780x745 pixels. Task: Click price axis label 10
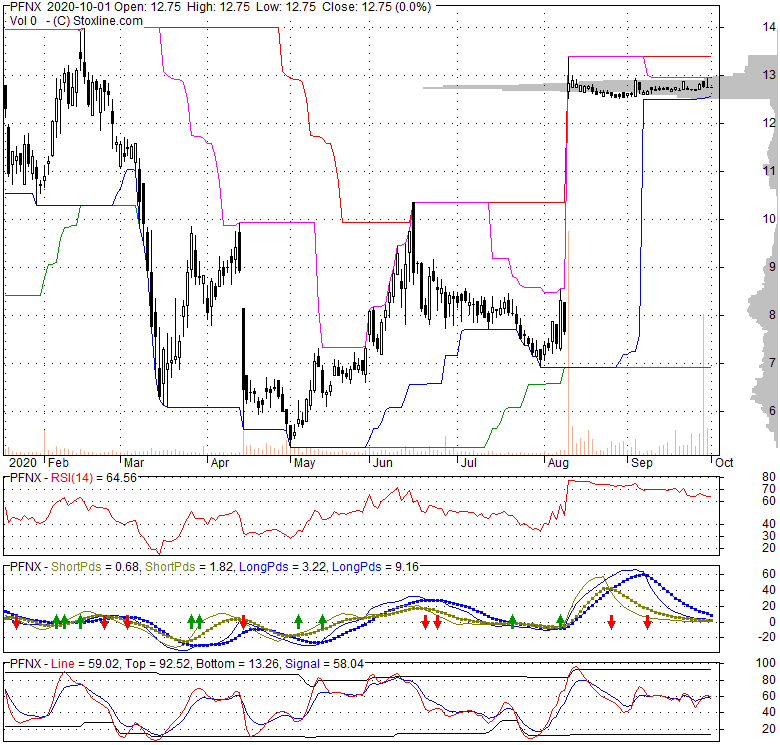[769, 219]
